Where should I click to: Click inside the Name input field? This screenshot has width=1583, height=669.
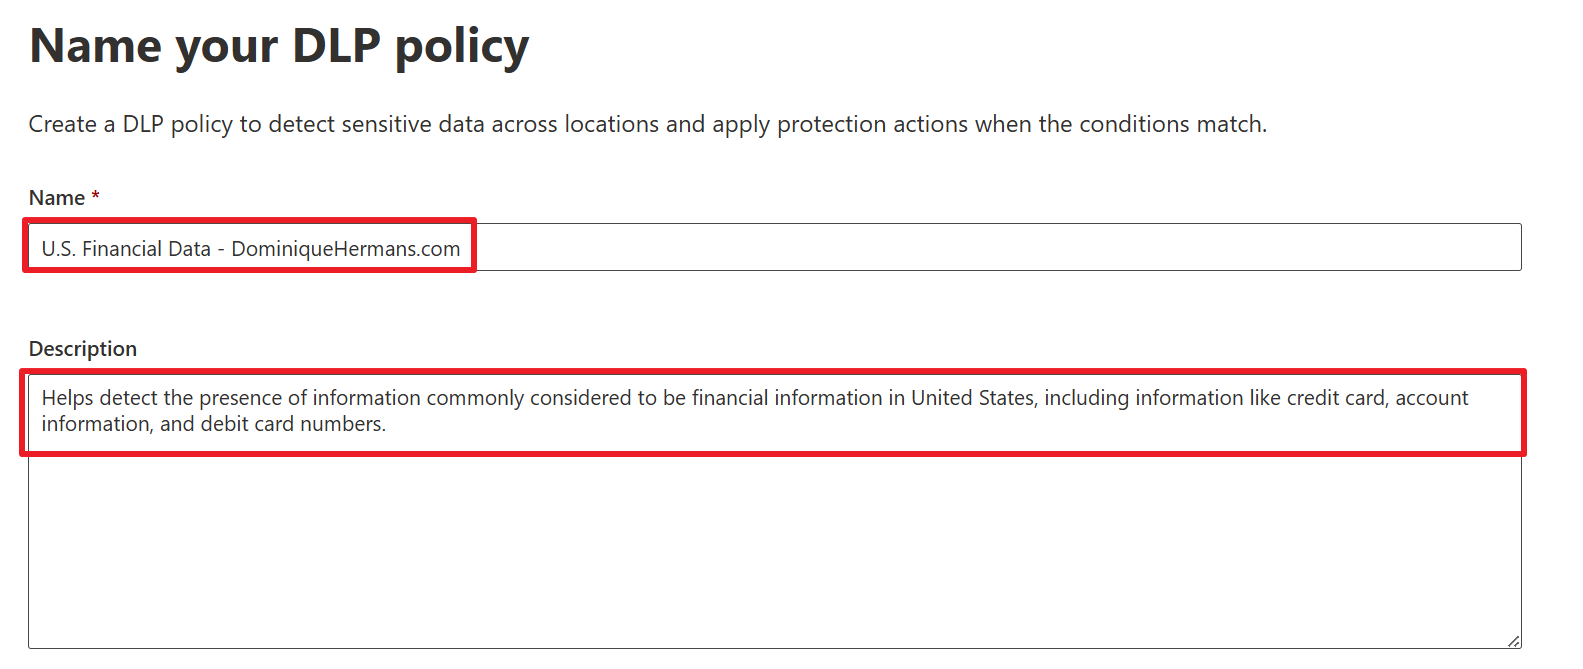click(700, 246)
